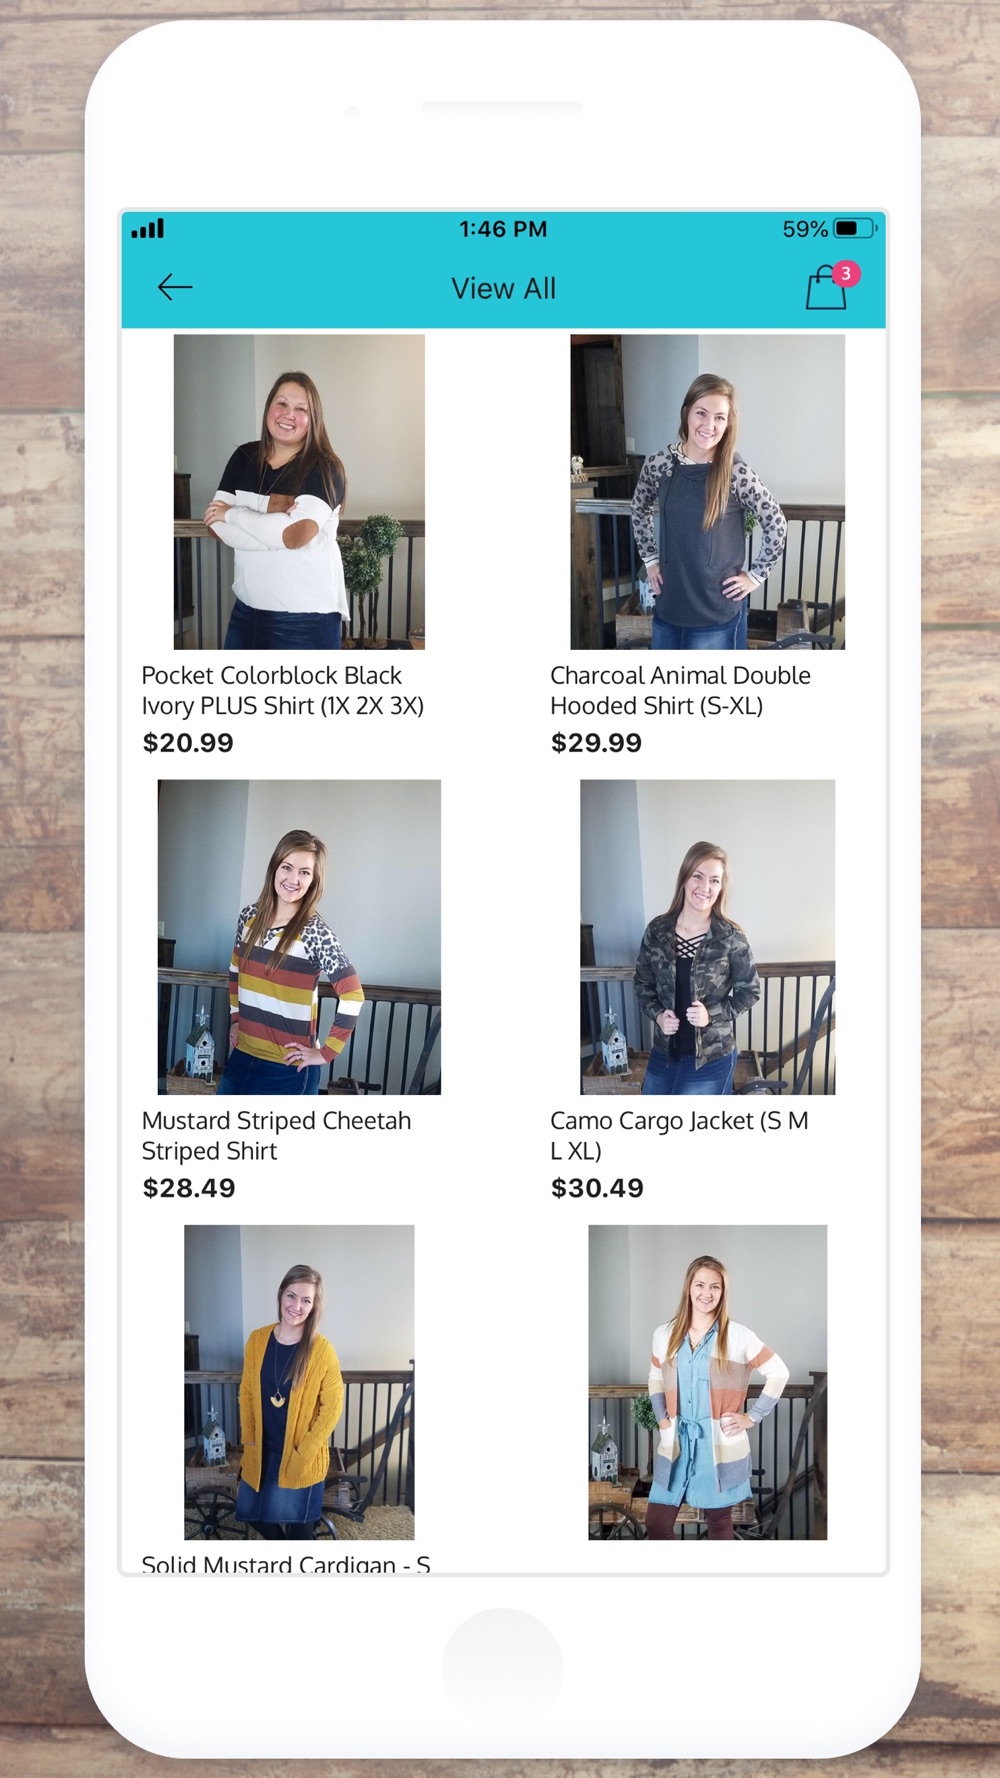This screenshot has width=1000, height=1778.
Task: Tap the back arrow icon
Action: [x=175, y=288]
